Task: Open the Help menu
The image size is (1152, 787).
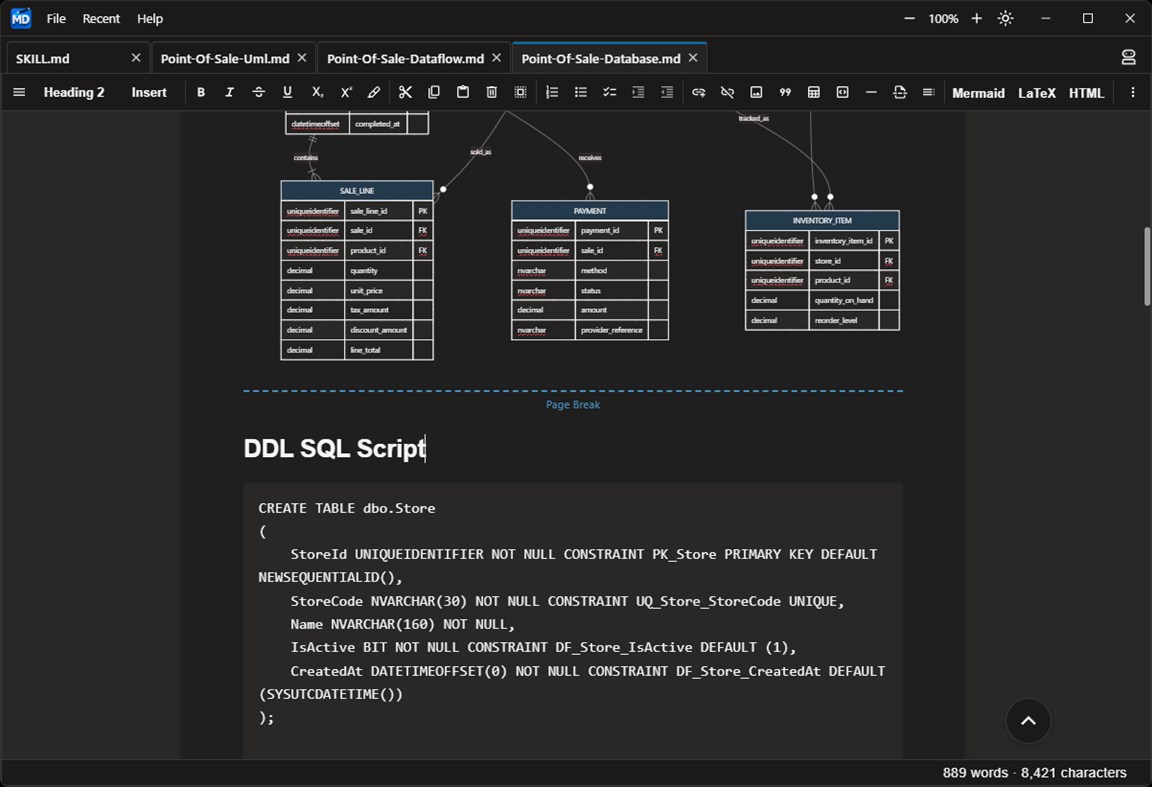Action: click(x=150, y=18)
